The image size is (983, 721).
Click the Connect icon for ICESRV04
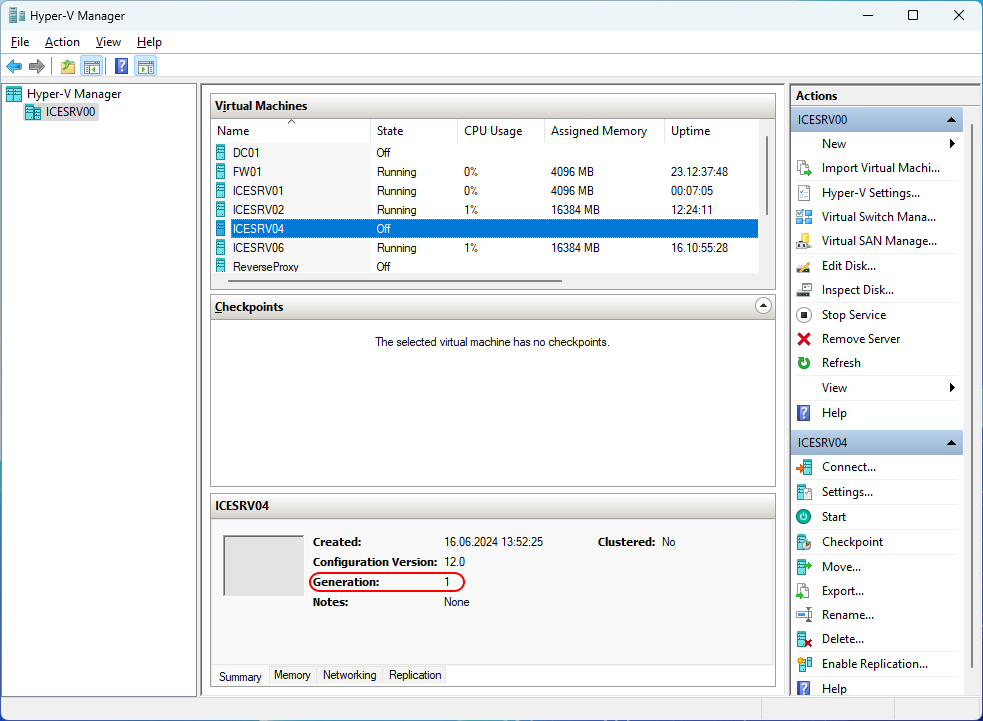pos(804,467)
